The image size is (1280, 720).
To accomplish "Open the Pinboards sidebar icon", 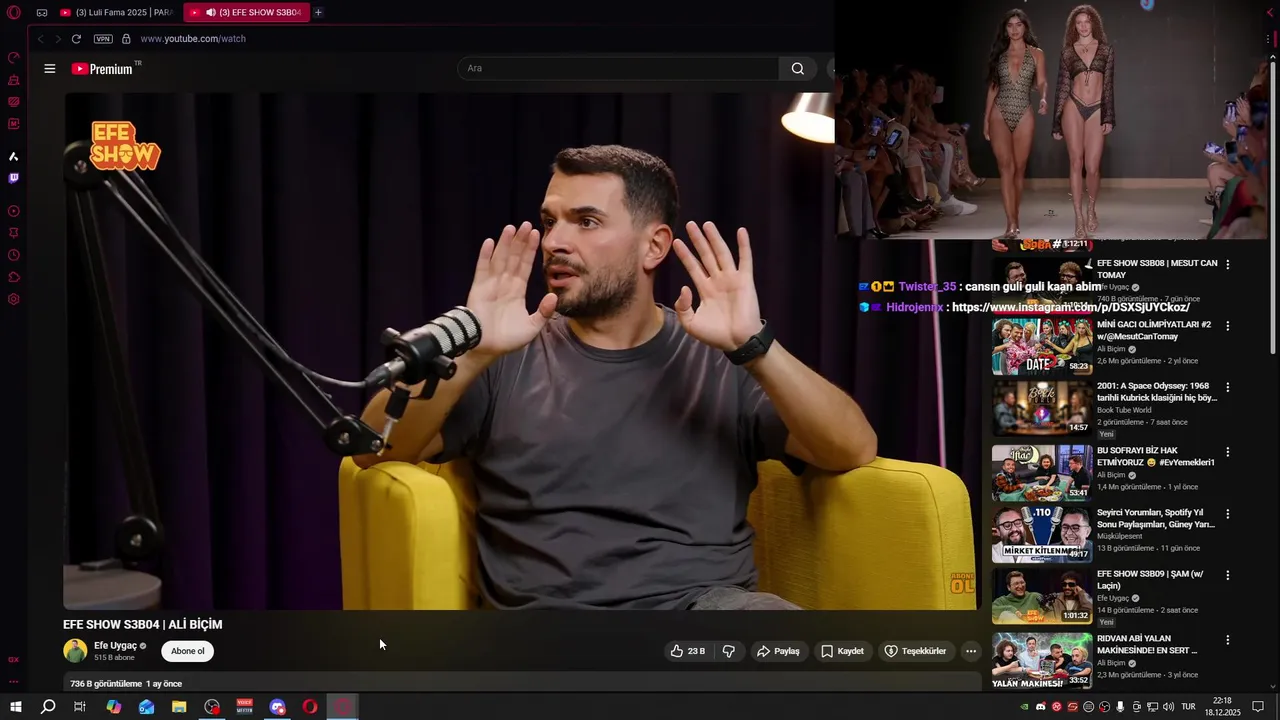I will [x=14, y=233].
